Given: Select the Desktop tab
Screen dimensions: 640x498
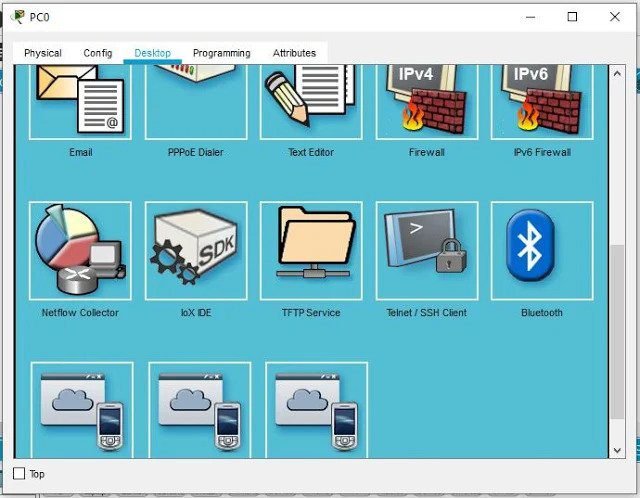Looking at the screenshot, I should click(152, 53).
